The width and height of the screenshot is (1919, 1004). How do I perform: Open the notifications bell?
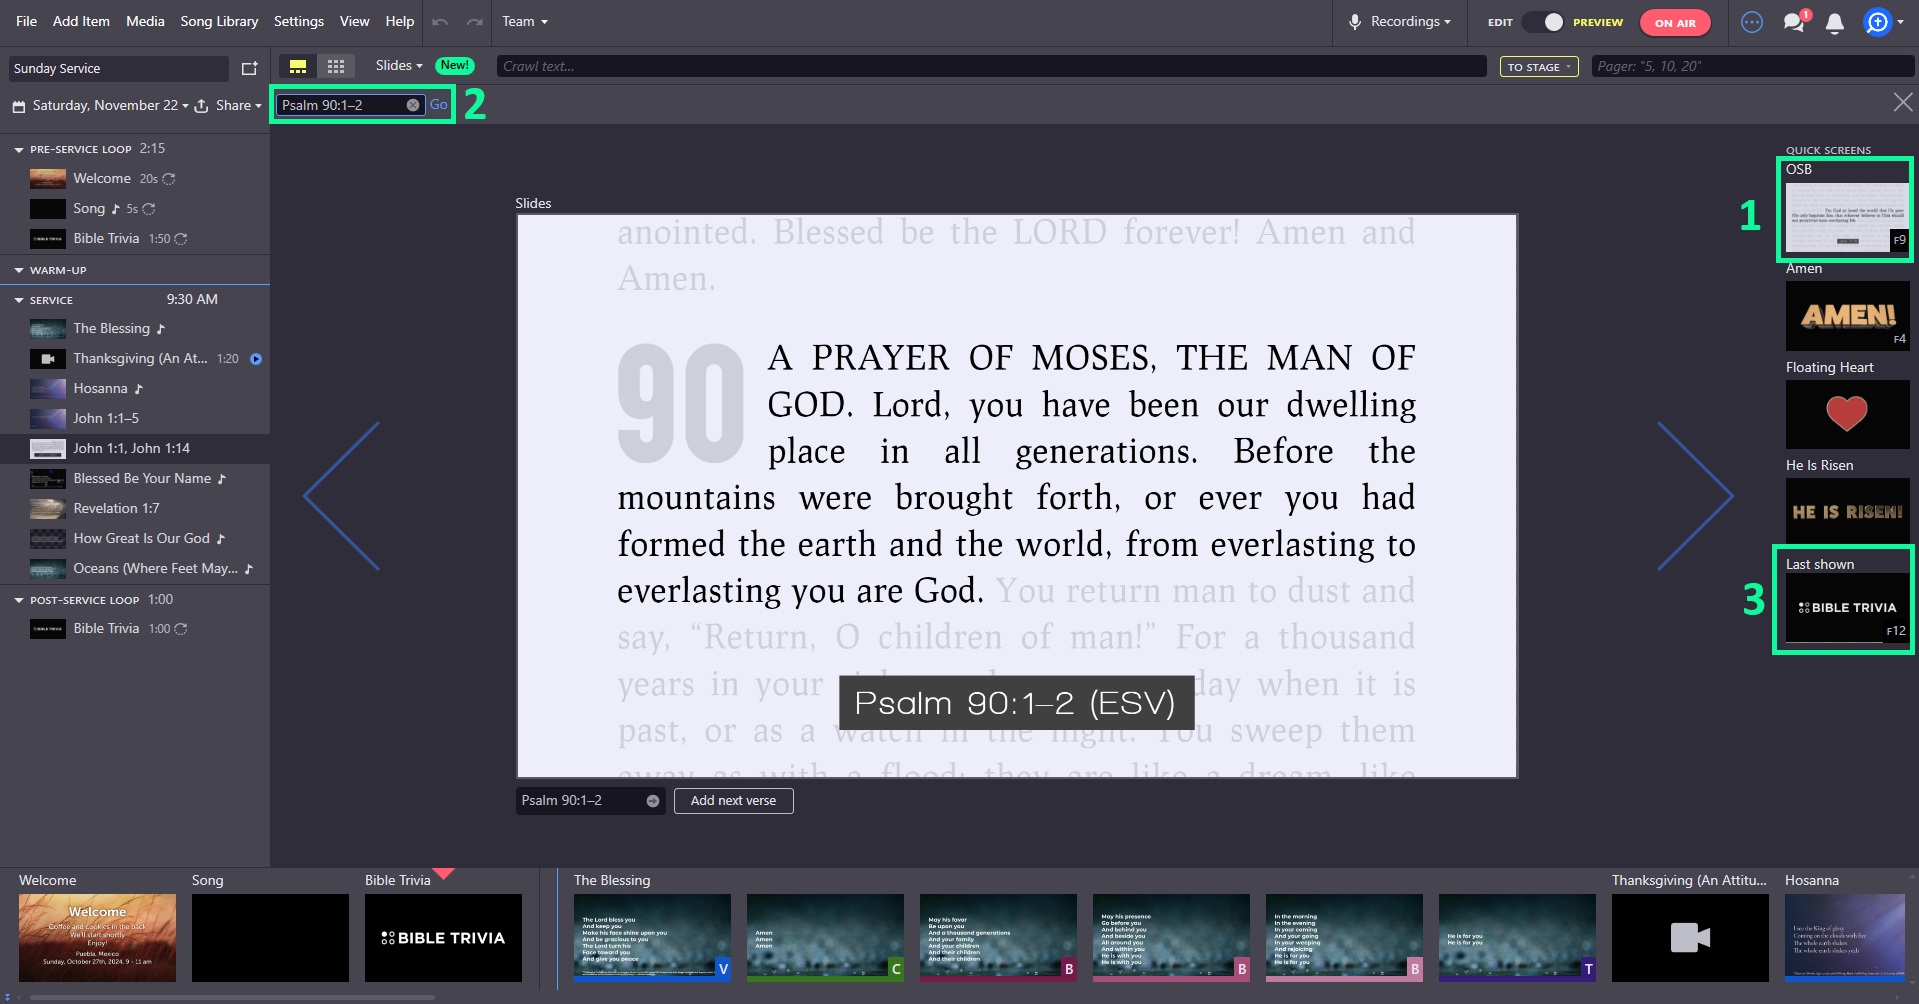pyautogui.click(x=1834, y=23)
